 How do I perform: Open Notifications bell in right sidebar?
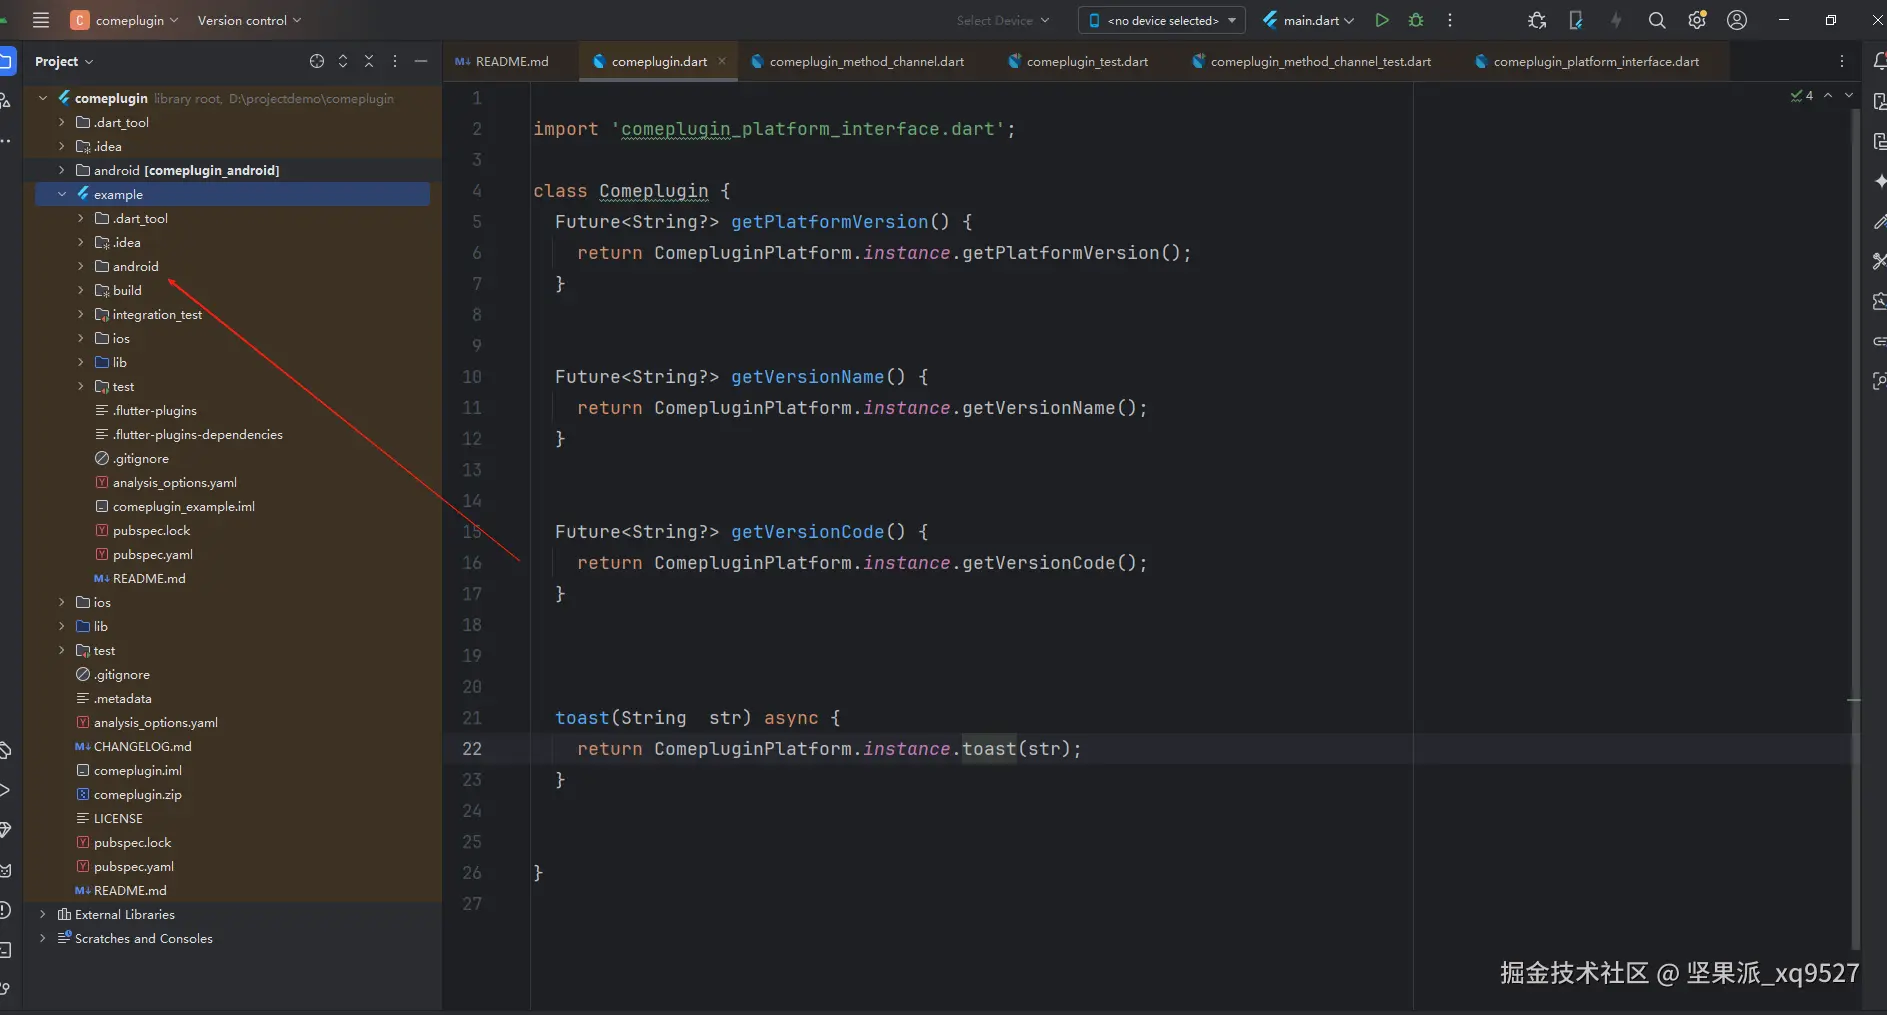point(1880,61)
